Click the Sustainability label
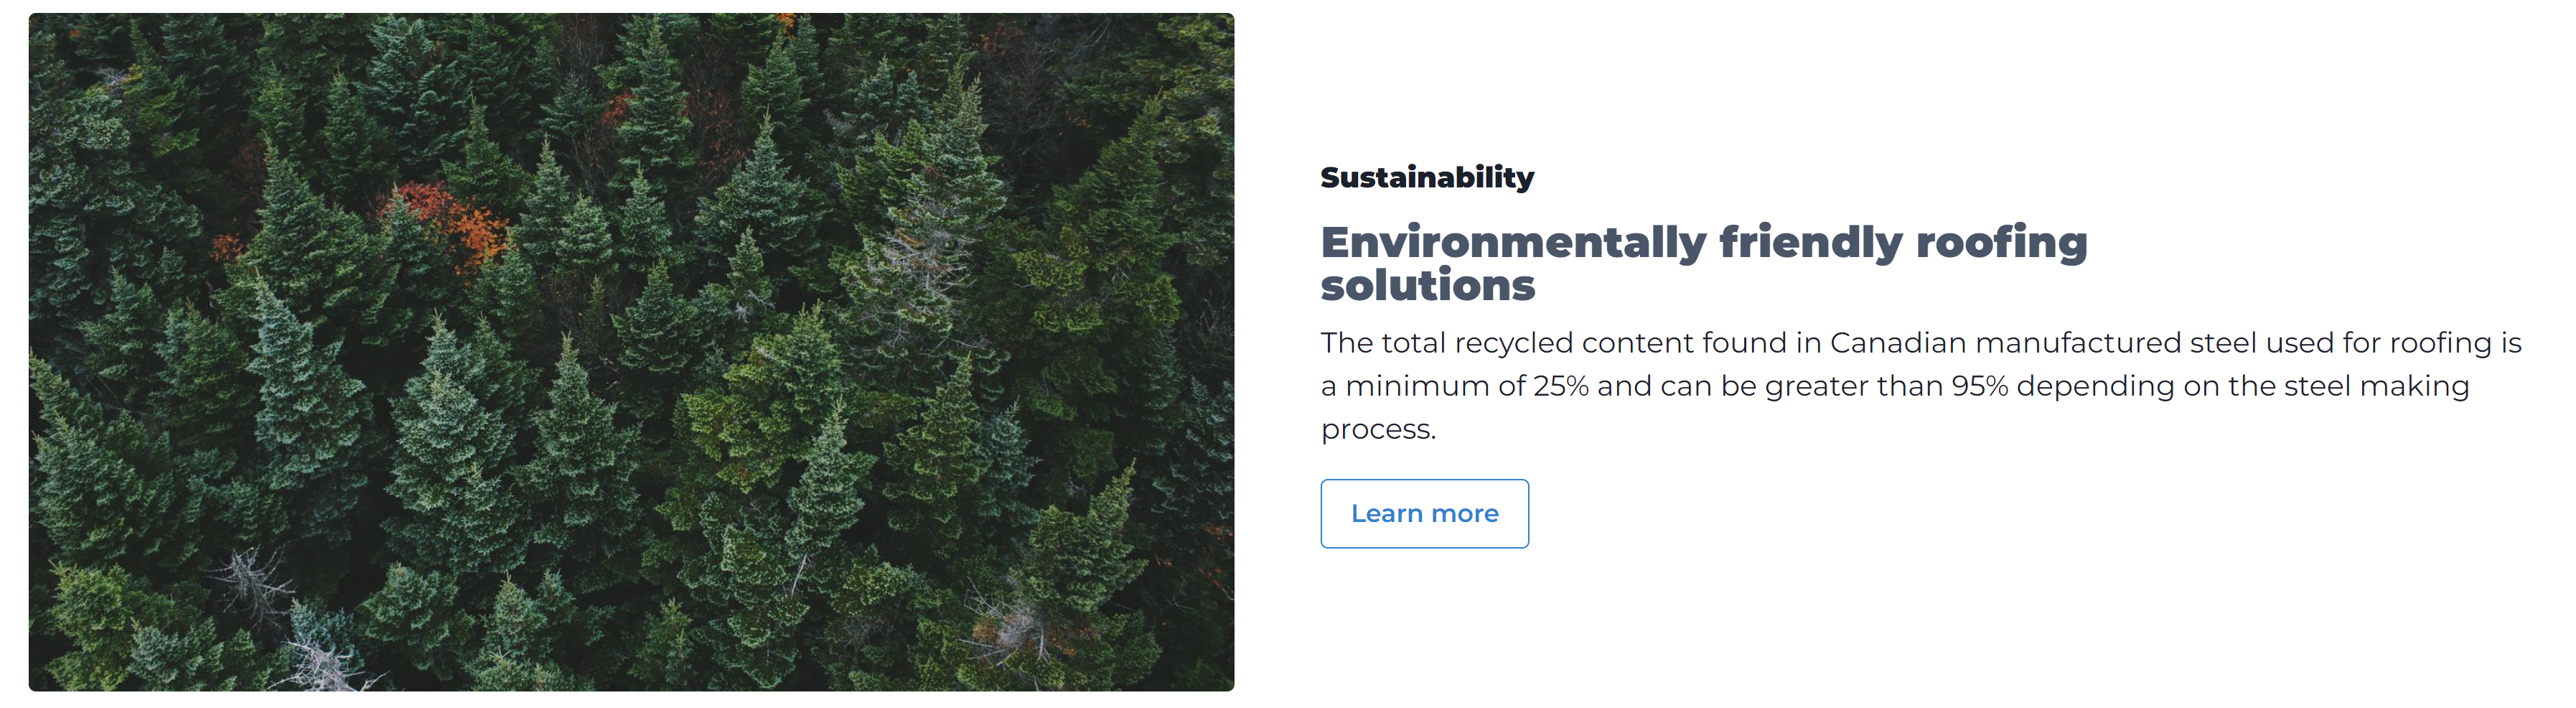 coord(1427,178)
